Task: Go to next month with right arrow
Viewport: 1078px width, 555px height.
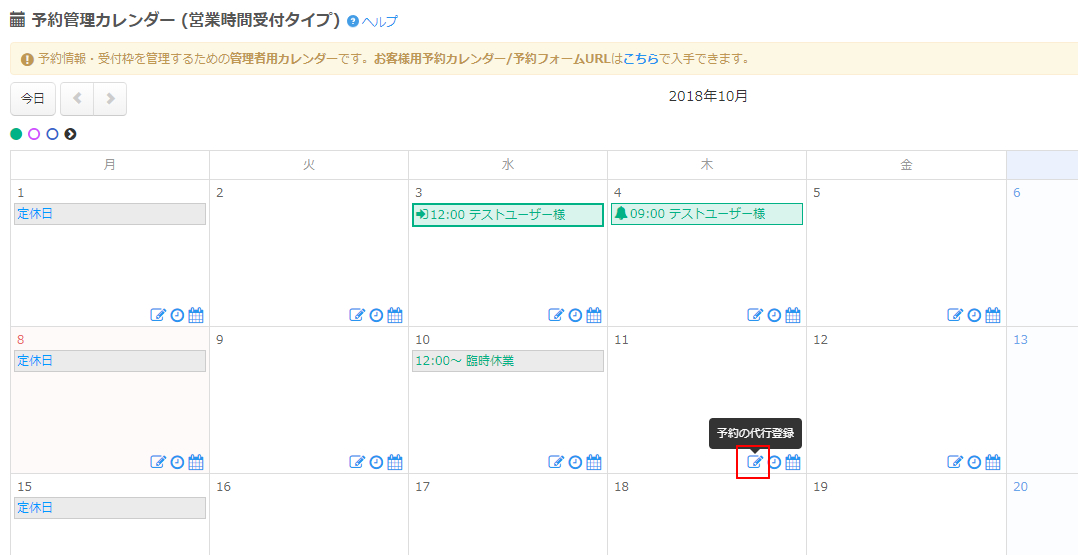Action: 110,99
